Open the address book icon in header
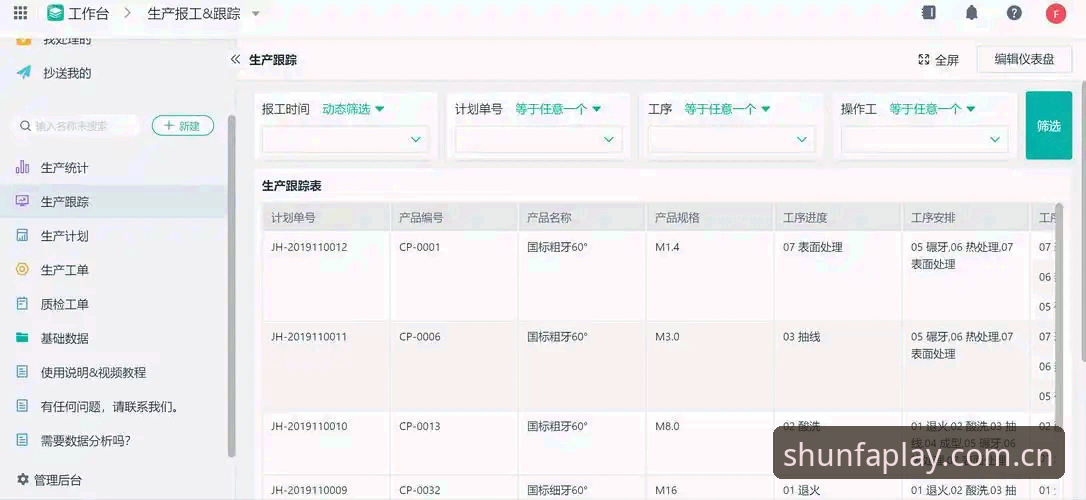Viewport: 1086px width, 500px height. pyautogui.click(x=929, y=12)
